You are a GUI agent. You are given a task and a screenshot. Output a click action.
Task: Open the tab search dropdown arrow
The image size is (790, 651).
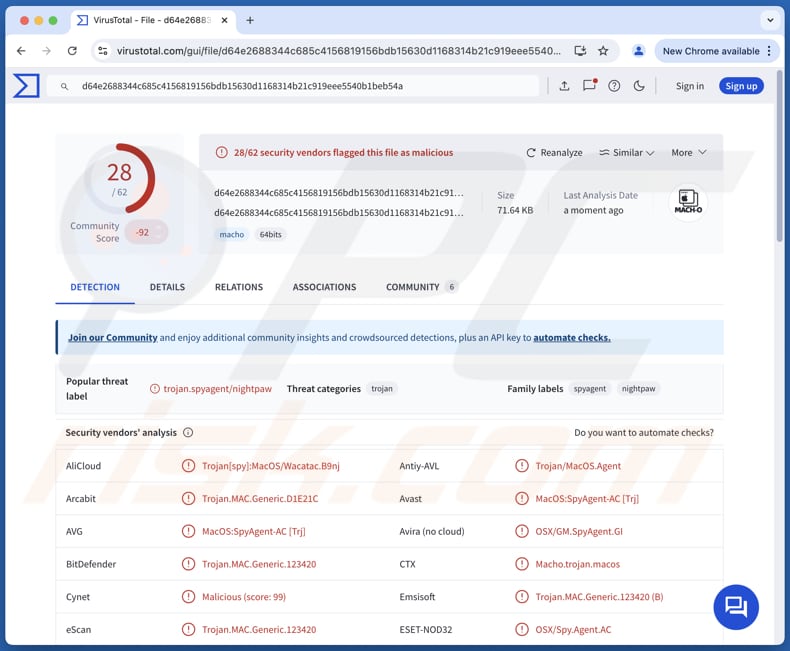[x=770, y=20]
